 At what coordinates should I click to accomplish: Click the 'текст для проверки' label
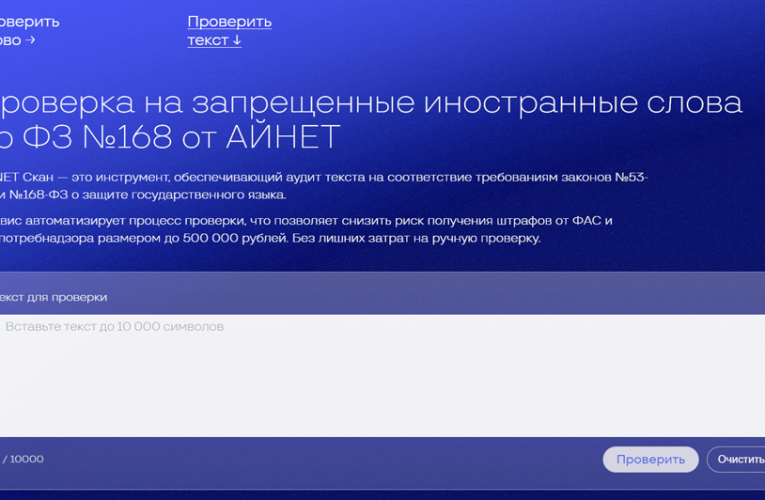[53, 297]
